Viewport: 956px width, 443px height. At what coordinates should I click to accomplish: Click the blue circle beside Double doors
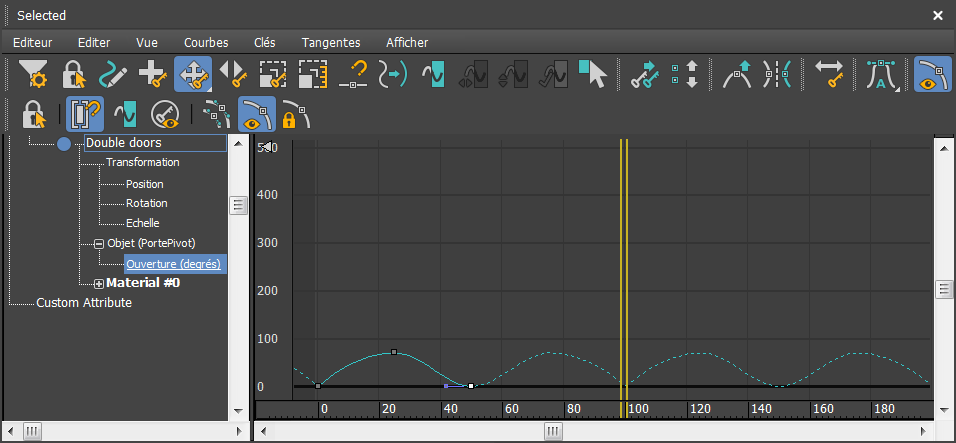click(x=64, y=144)
